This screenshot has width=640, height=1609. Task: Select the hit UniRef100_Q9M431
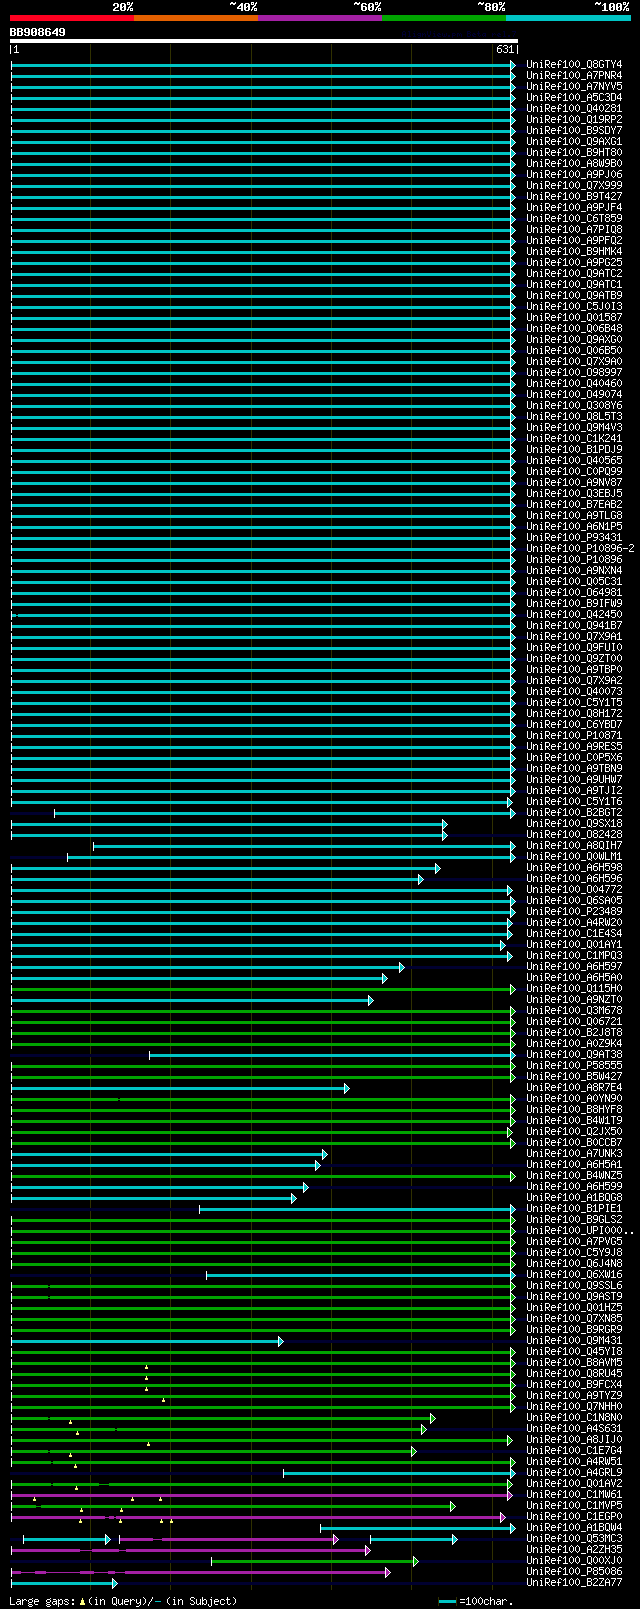click(574, 1341)
